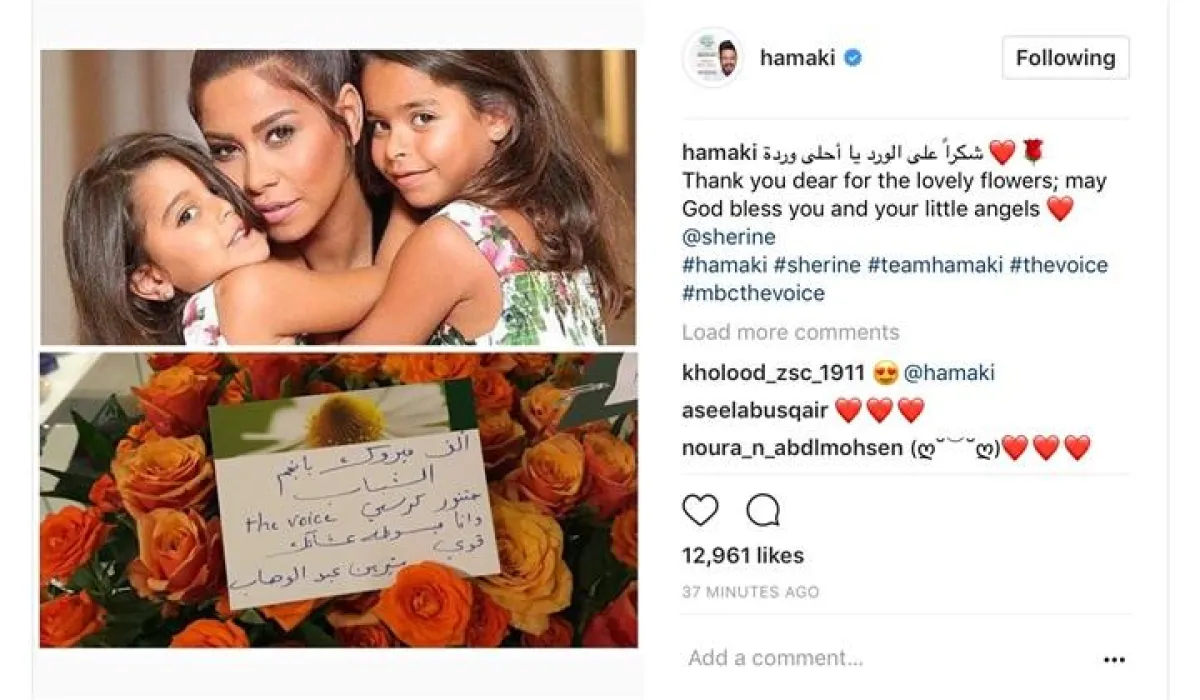Expand Load more comments
The width and height of the screenshot is (1200, 700).
click(x=791, y=332)
